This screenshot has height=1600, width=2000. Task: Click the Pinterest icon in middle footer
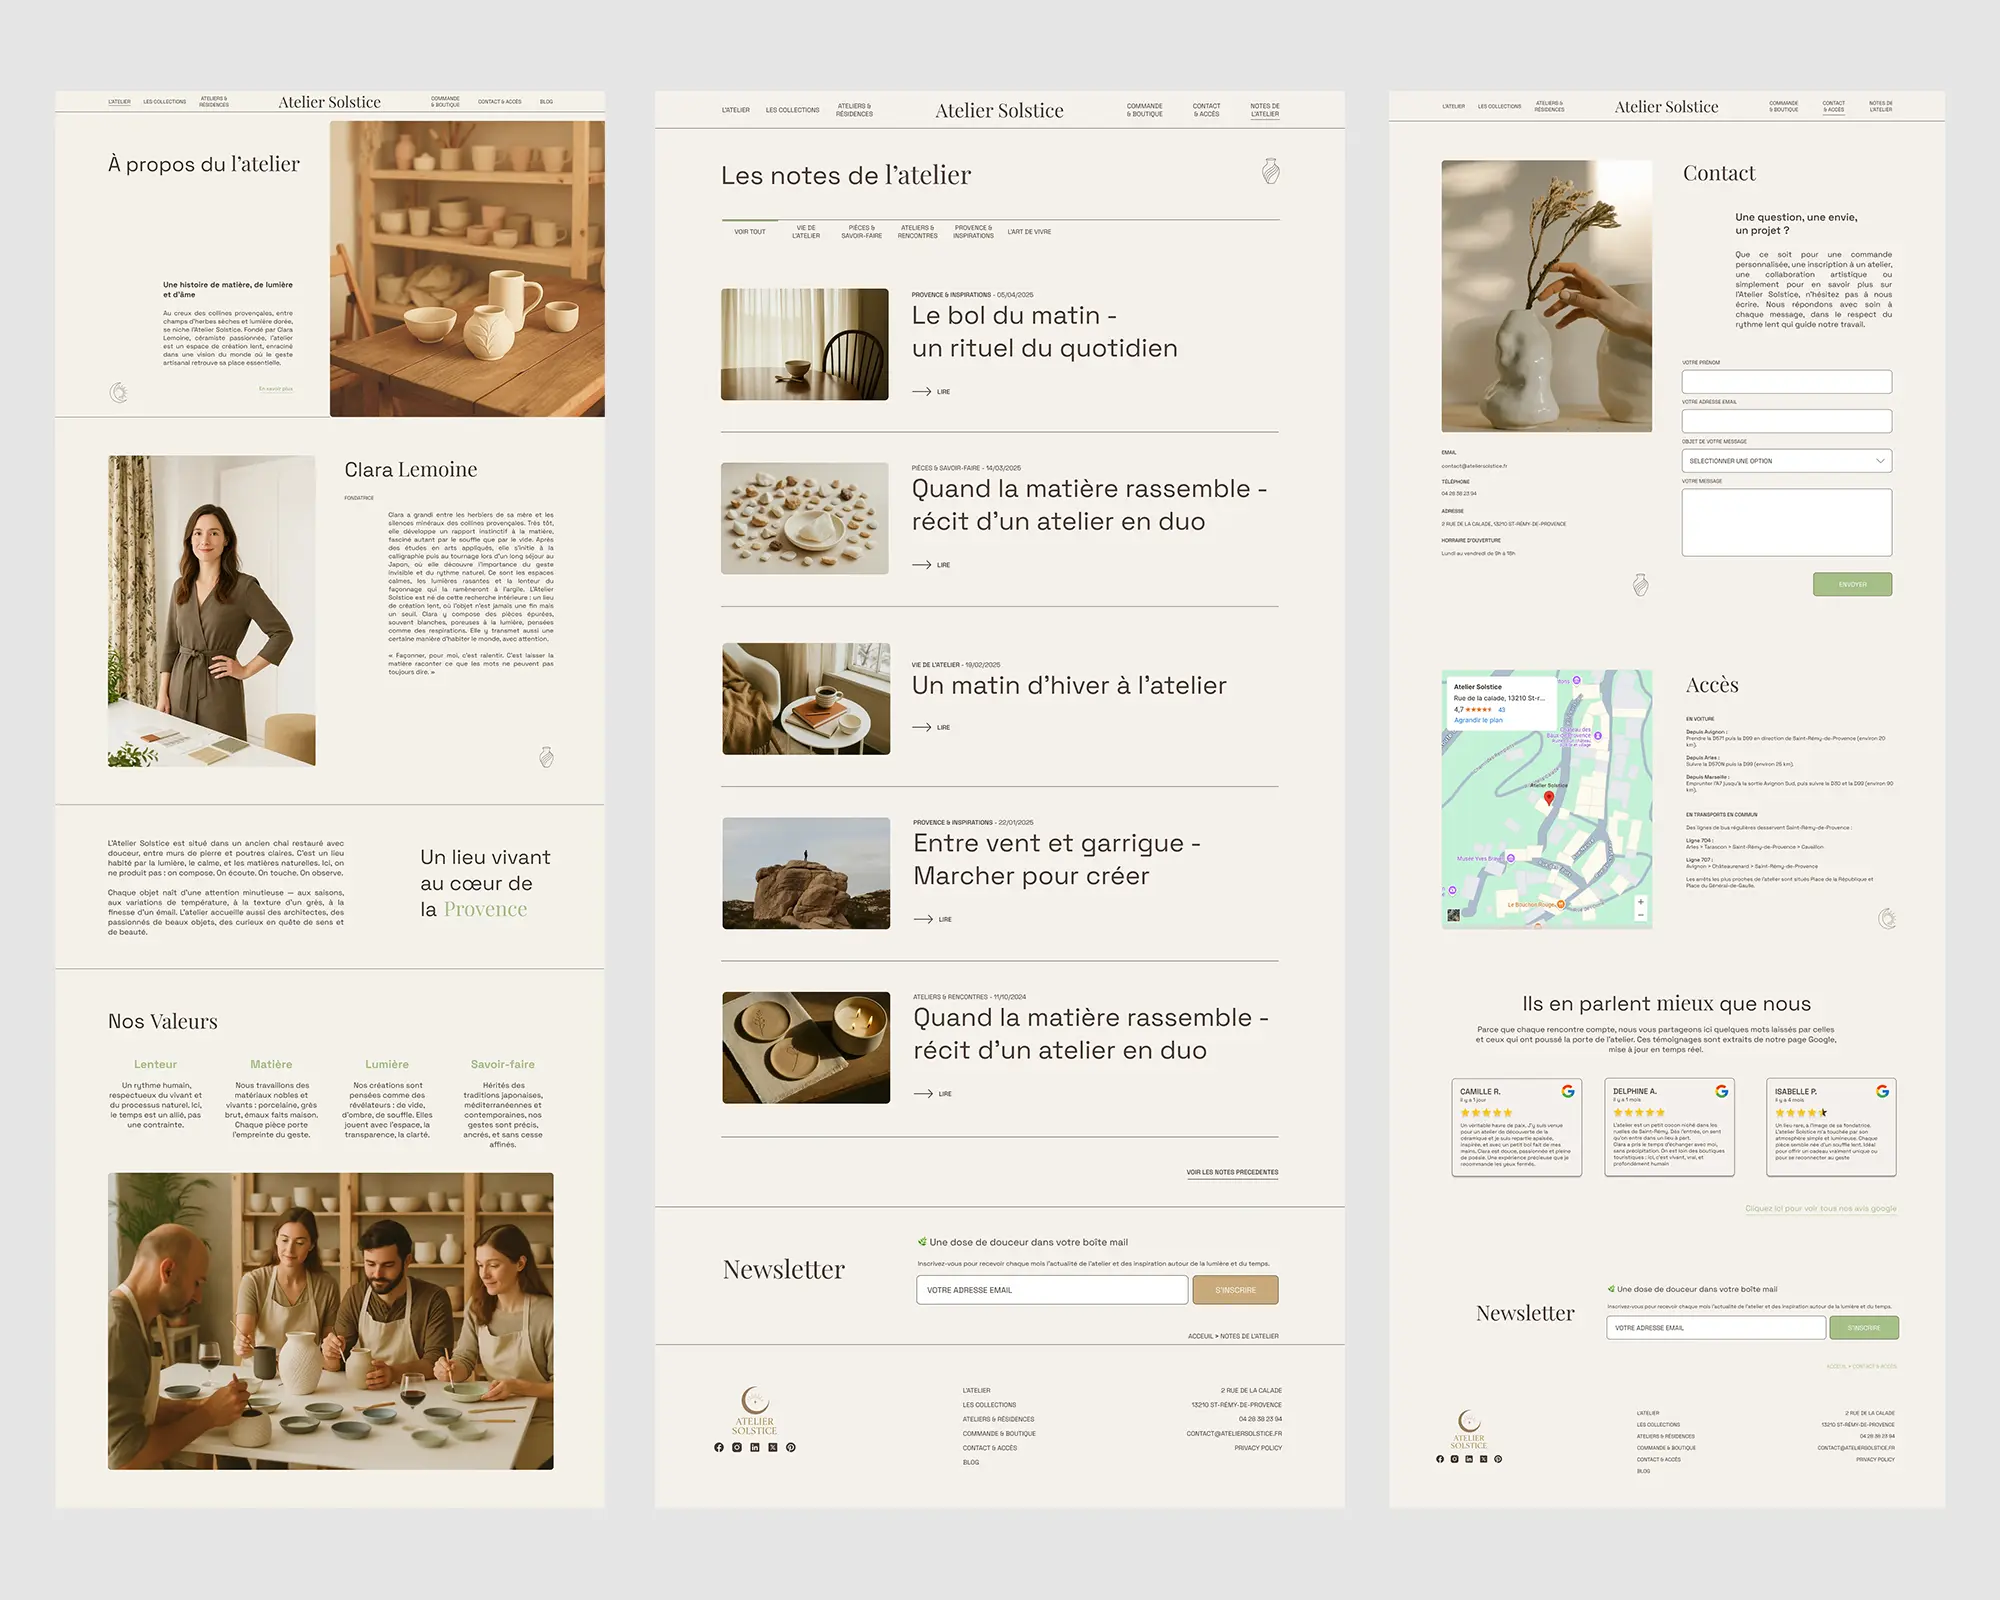click(x=791, y=1447)
